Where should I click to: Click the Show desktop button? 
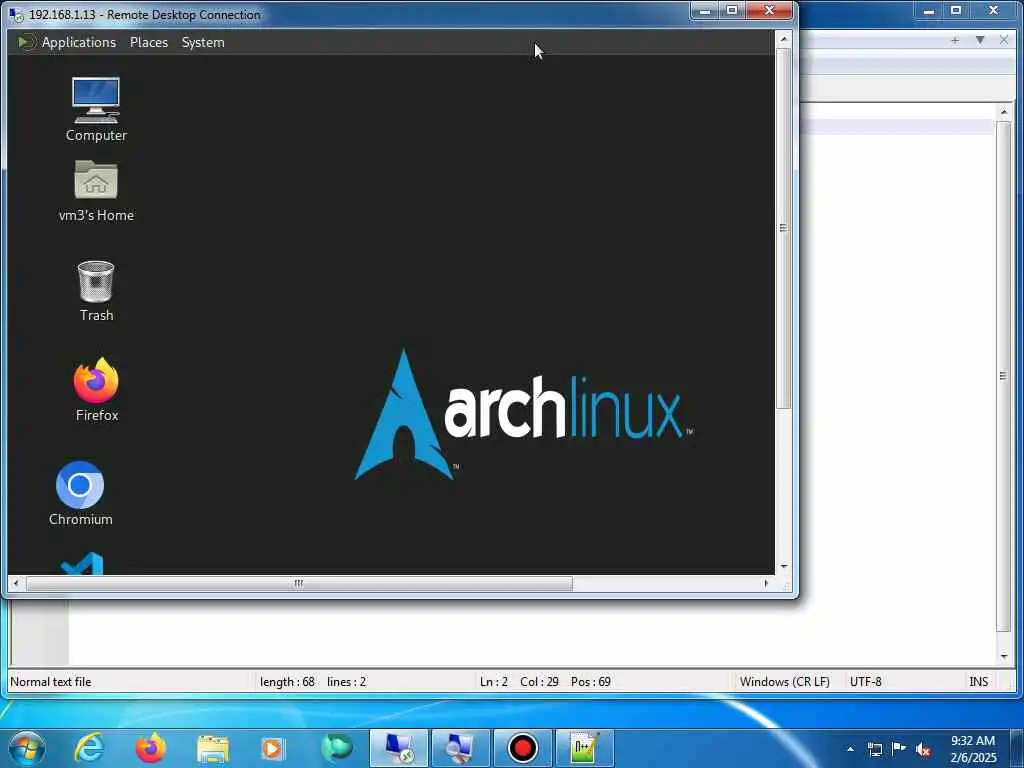pos(1016,748)
